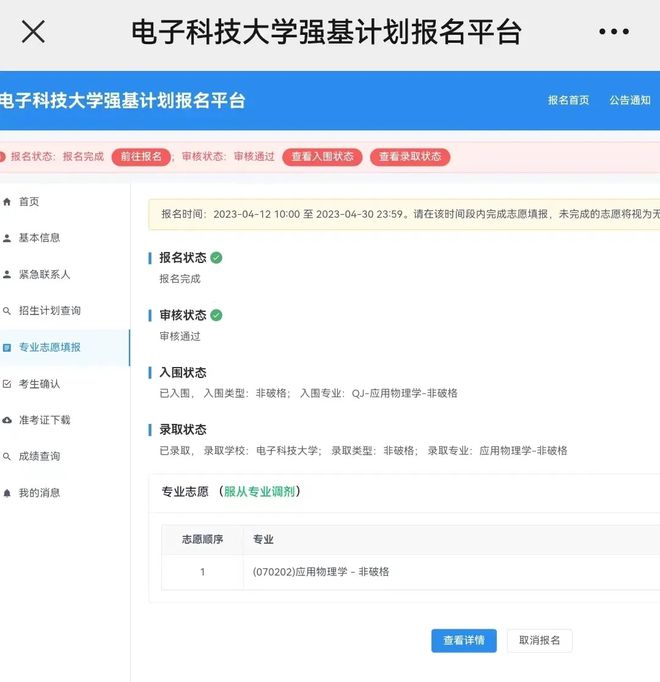Click the person icon beside 紧急联系人

7,274
